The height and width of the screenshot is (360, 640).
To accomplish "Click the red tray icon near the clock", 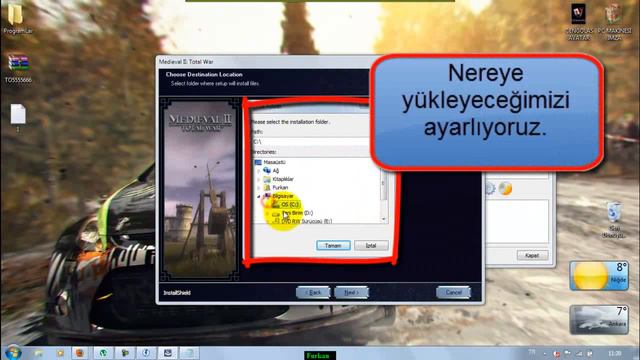I will tap(556, 353).
